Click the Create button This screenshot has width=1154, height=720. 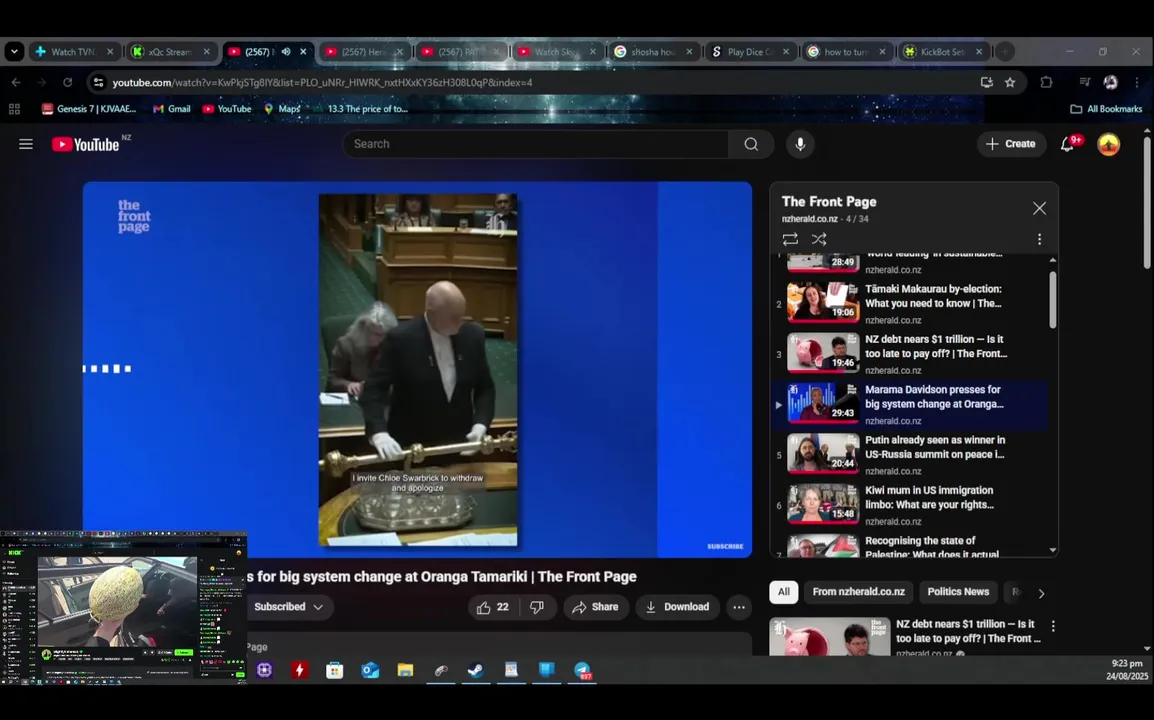click(x=1010, y=144)
